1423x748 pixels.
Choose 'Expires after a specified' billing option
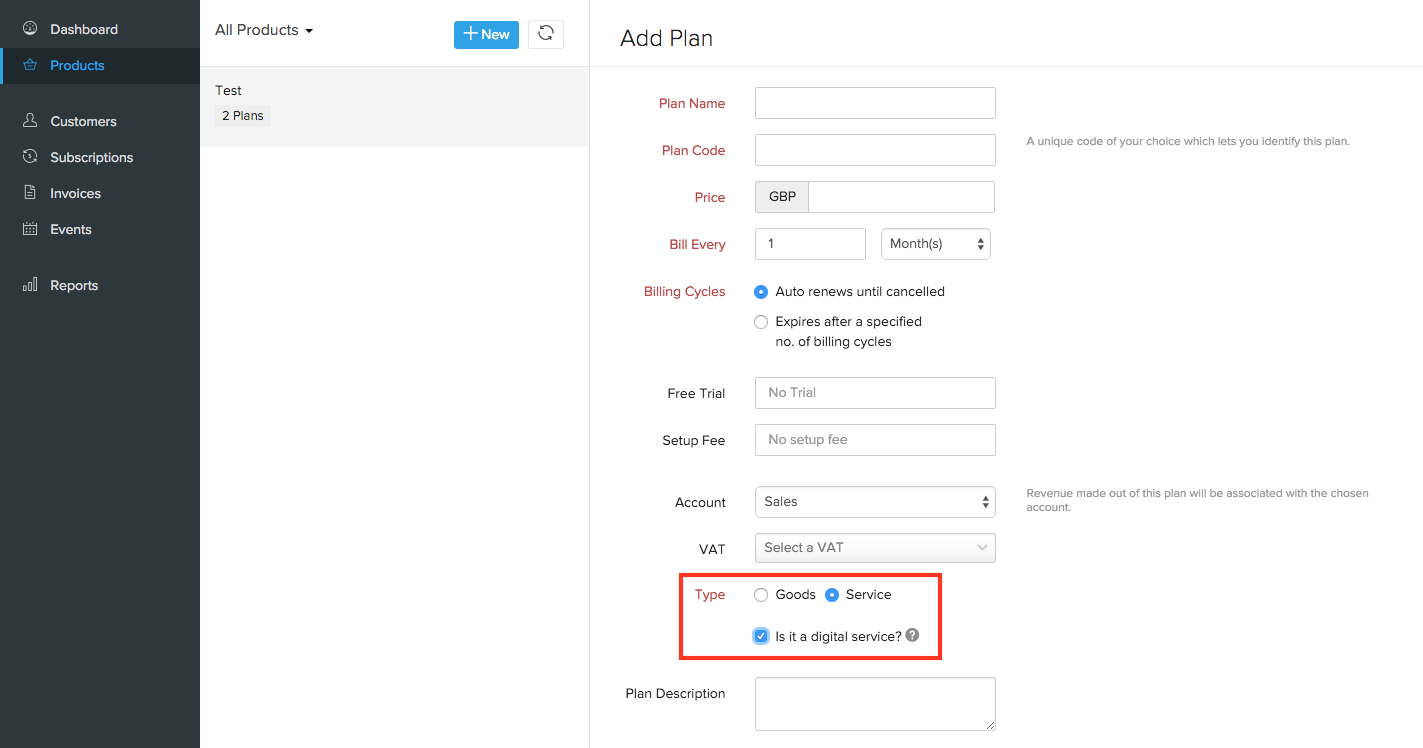[x=761, y=322]
